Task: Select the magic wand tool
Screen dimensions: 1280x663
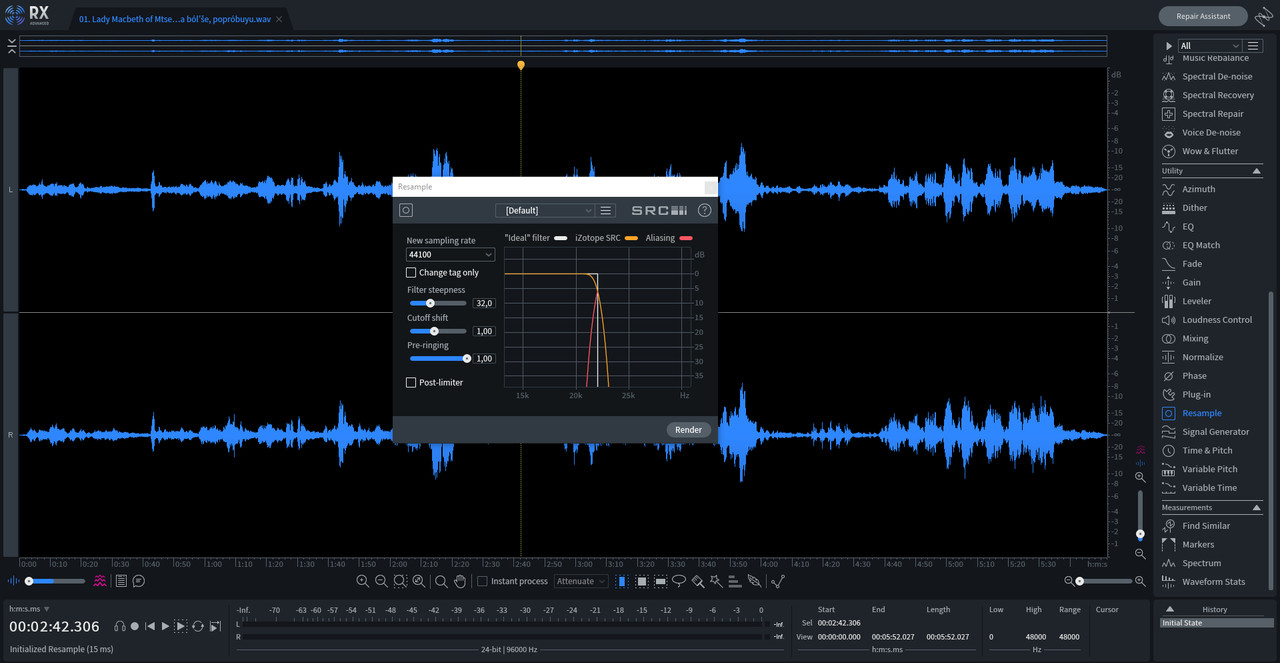Action: (x=717, y=581)
